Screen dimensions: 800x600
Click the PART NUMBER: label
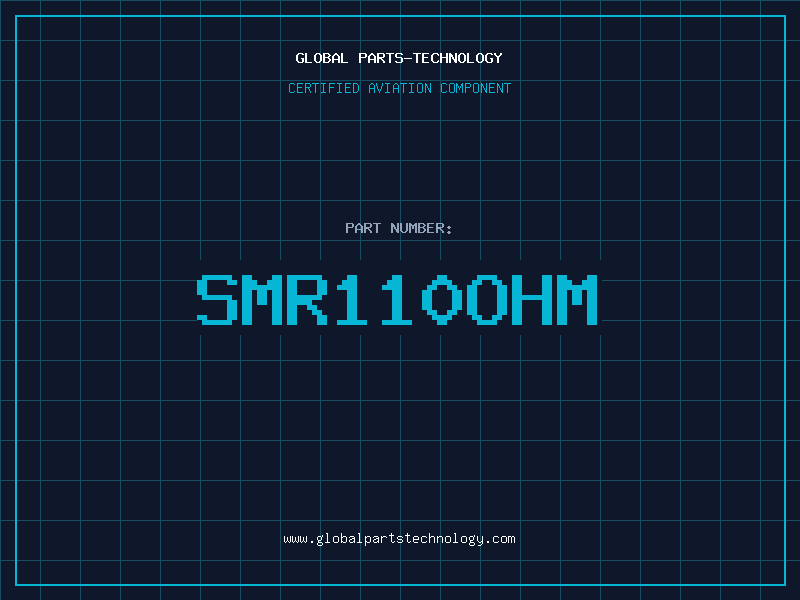point(398,228)
